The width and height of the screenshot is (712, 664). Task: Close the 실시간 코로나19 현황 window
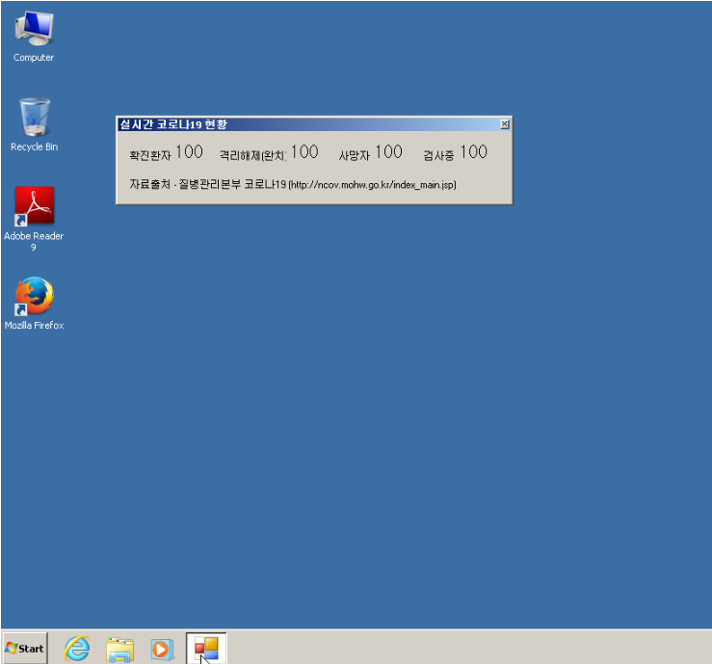coord(504,124)
